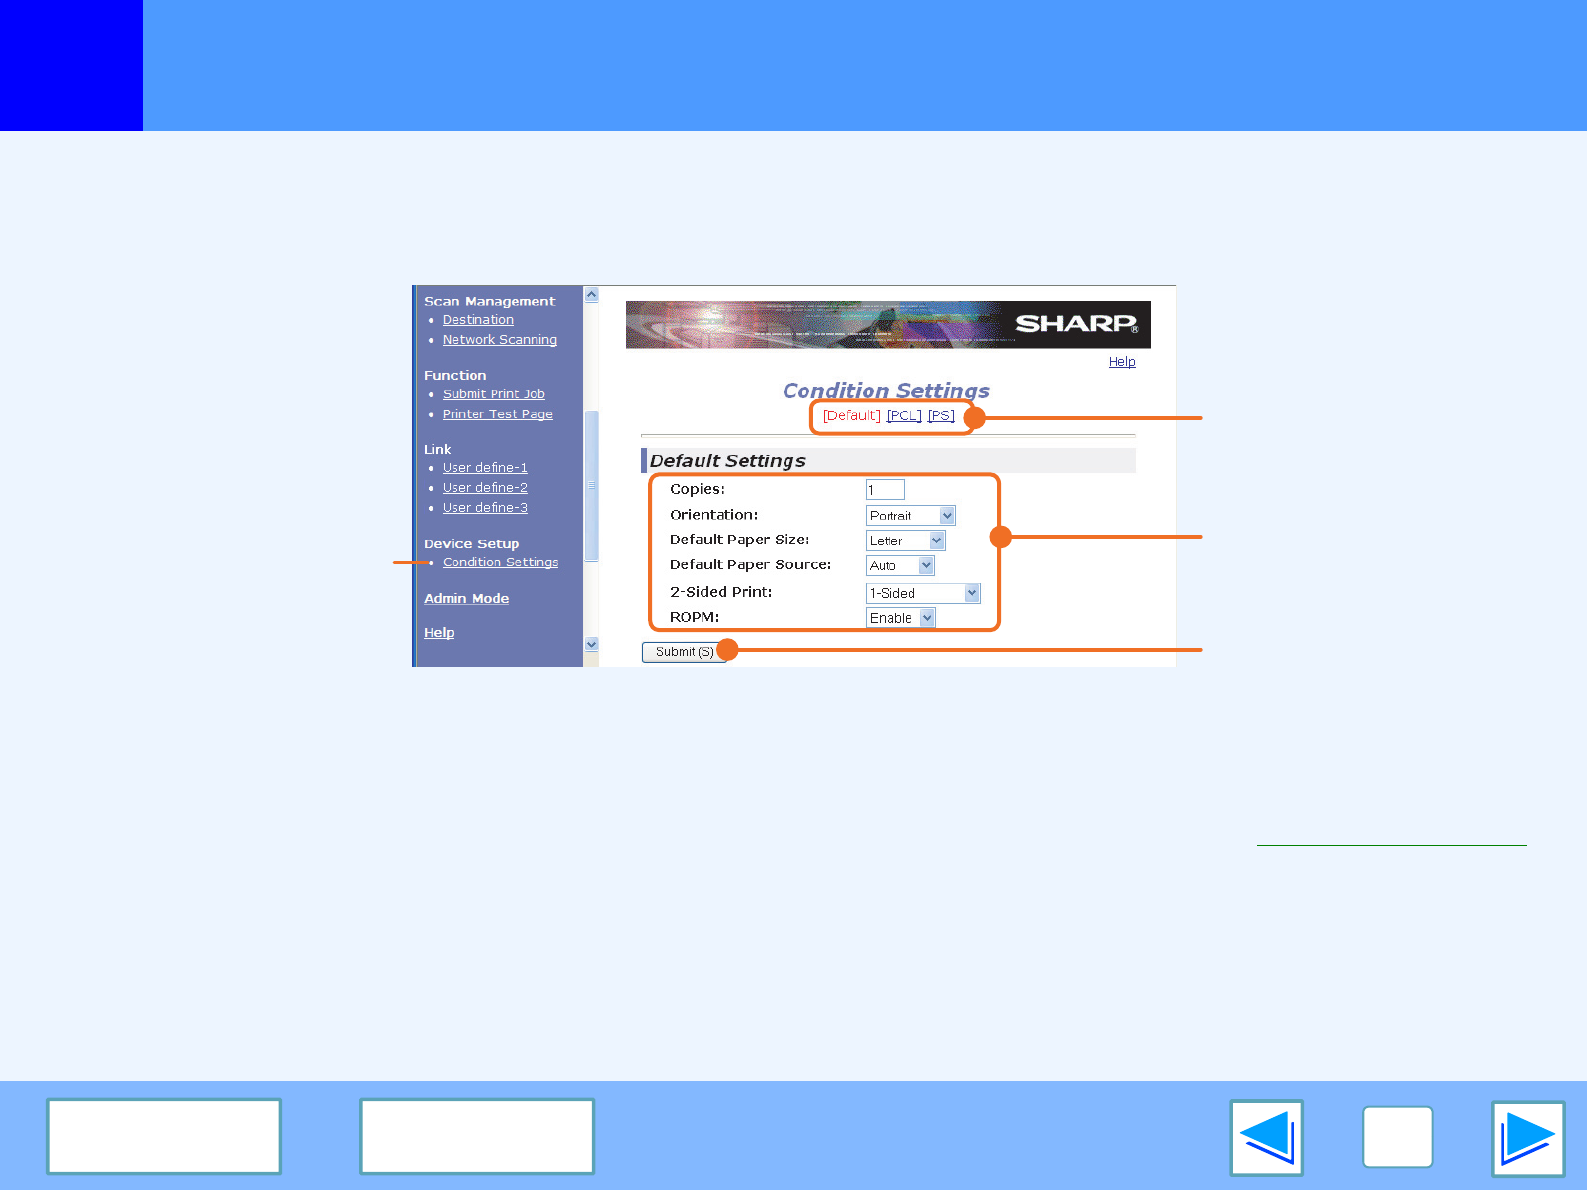Open Printer Test Page link

coord(497,414)
